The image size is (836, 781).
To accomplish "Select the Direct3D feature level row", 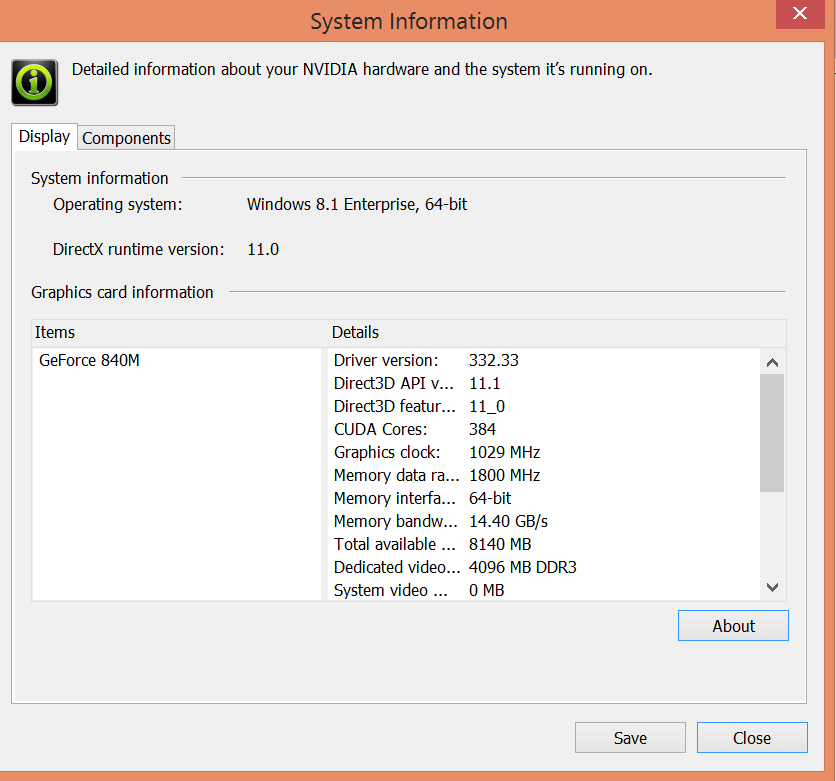I will click(x=544, y=406).
